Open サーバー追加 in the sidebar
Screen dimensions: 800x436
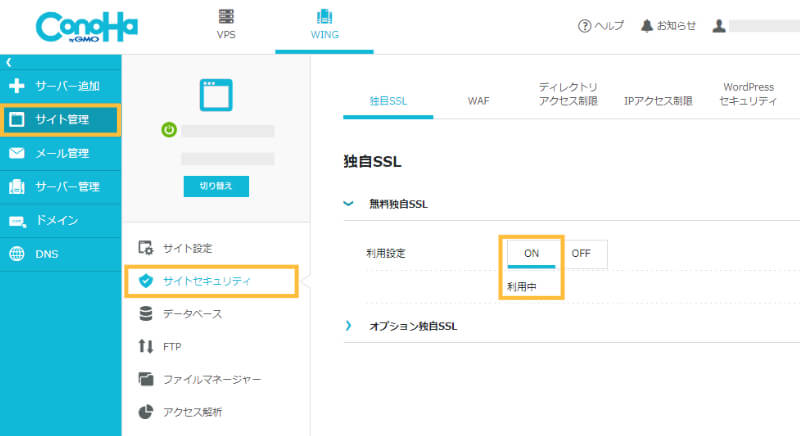coord(61,86)
